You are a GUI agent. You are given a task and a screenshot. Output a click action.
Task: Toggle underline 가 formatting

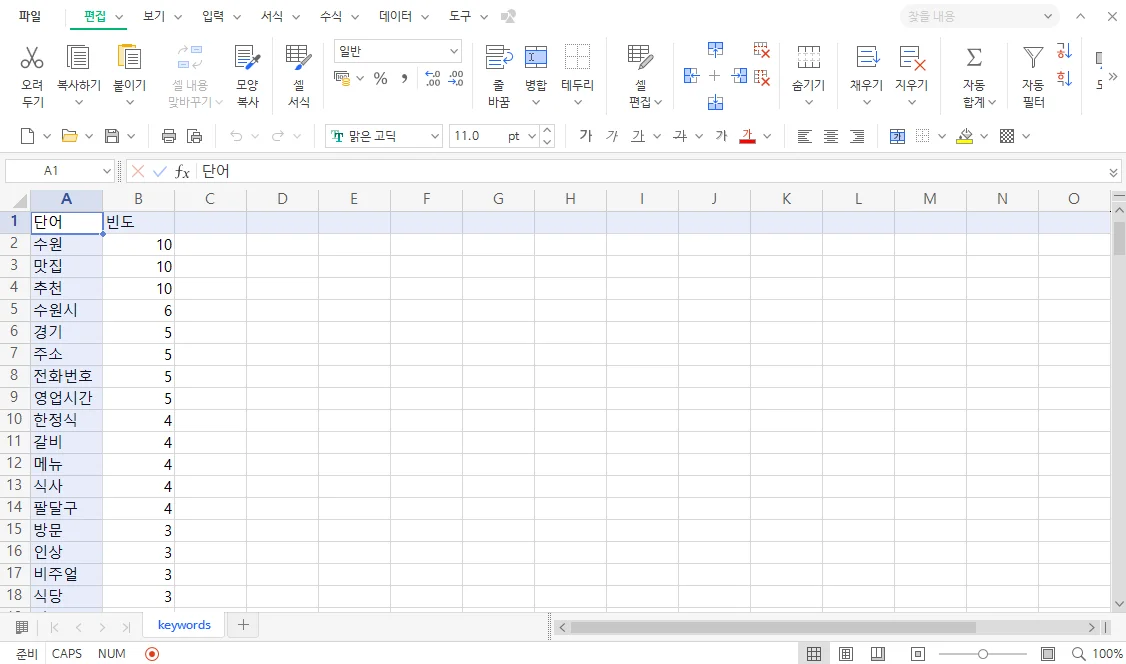(x=638, y=136)
